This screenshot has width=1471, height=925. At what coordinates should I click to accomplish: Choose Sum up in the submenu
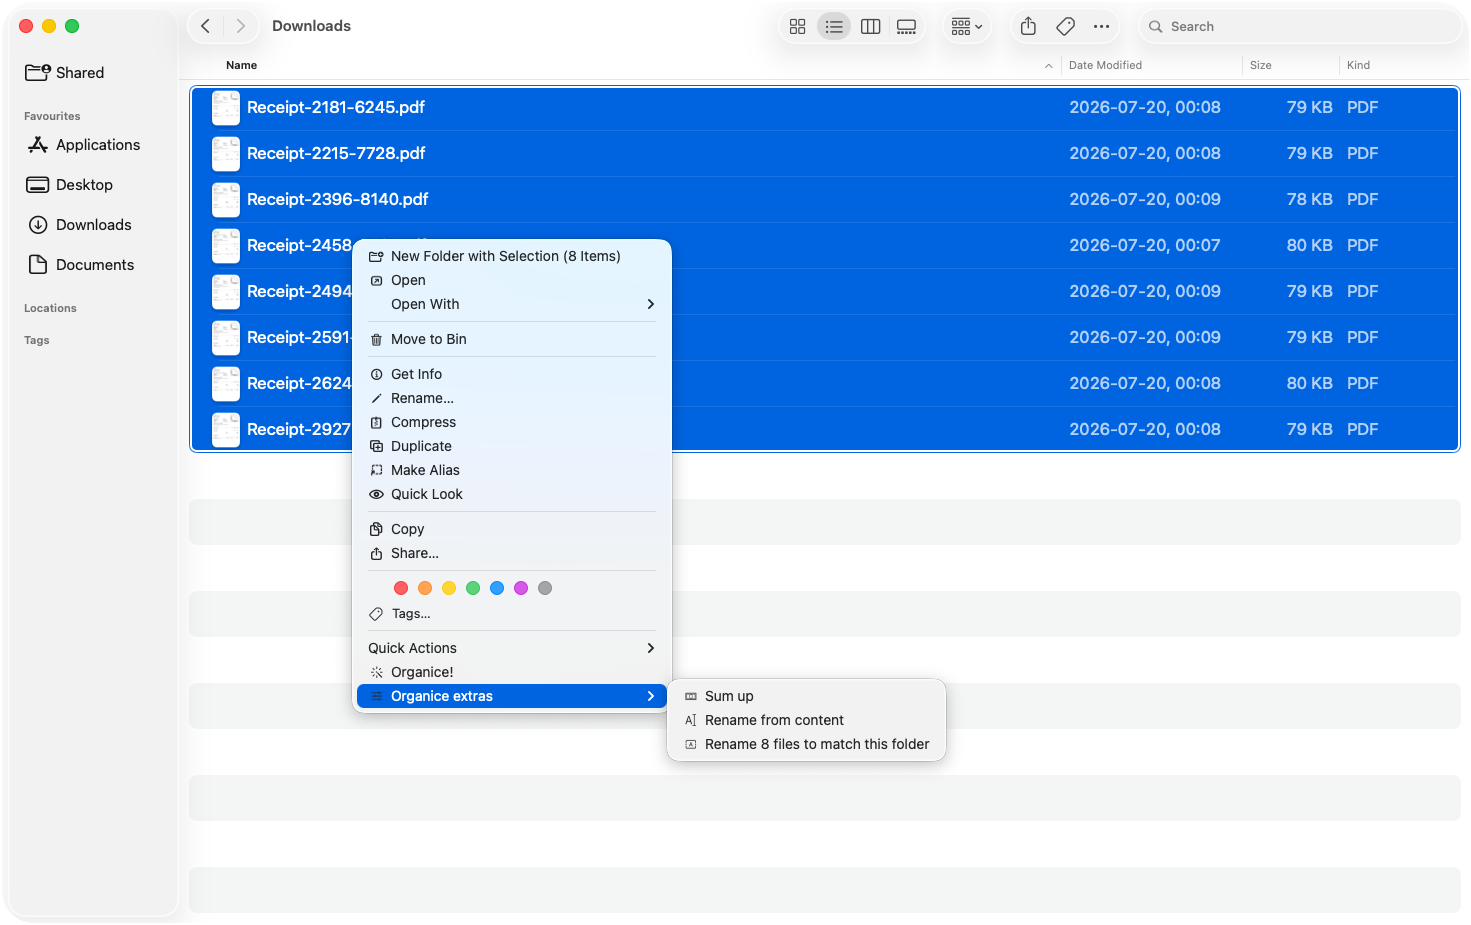pyautogui.click(x=806, y=696)
